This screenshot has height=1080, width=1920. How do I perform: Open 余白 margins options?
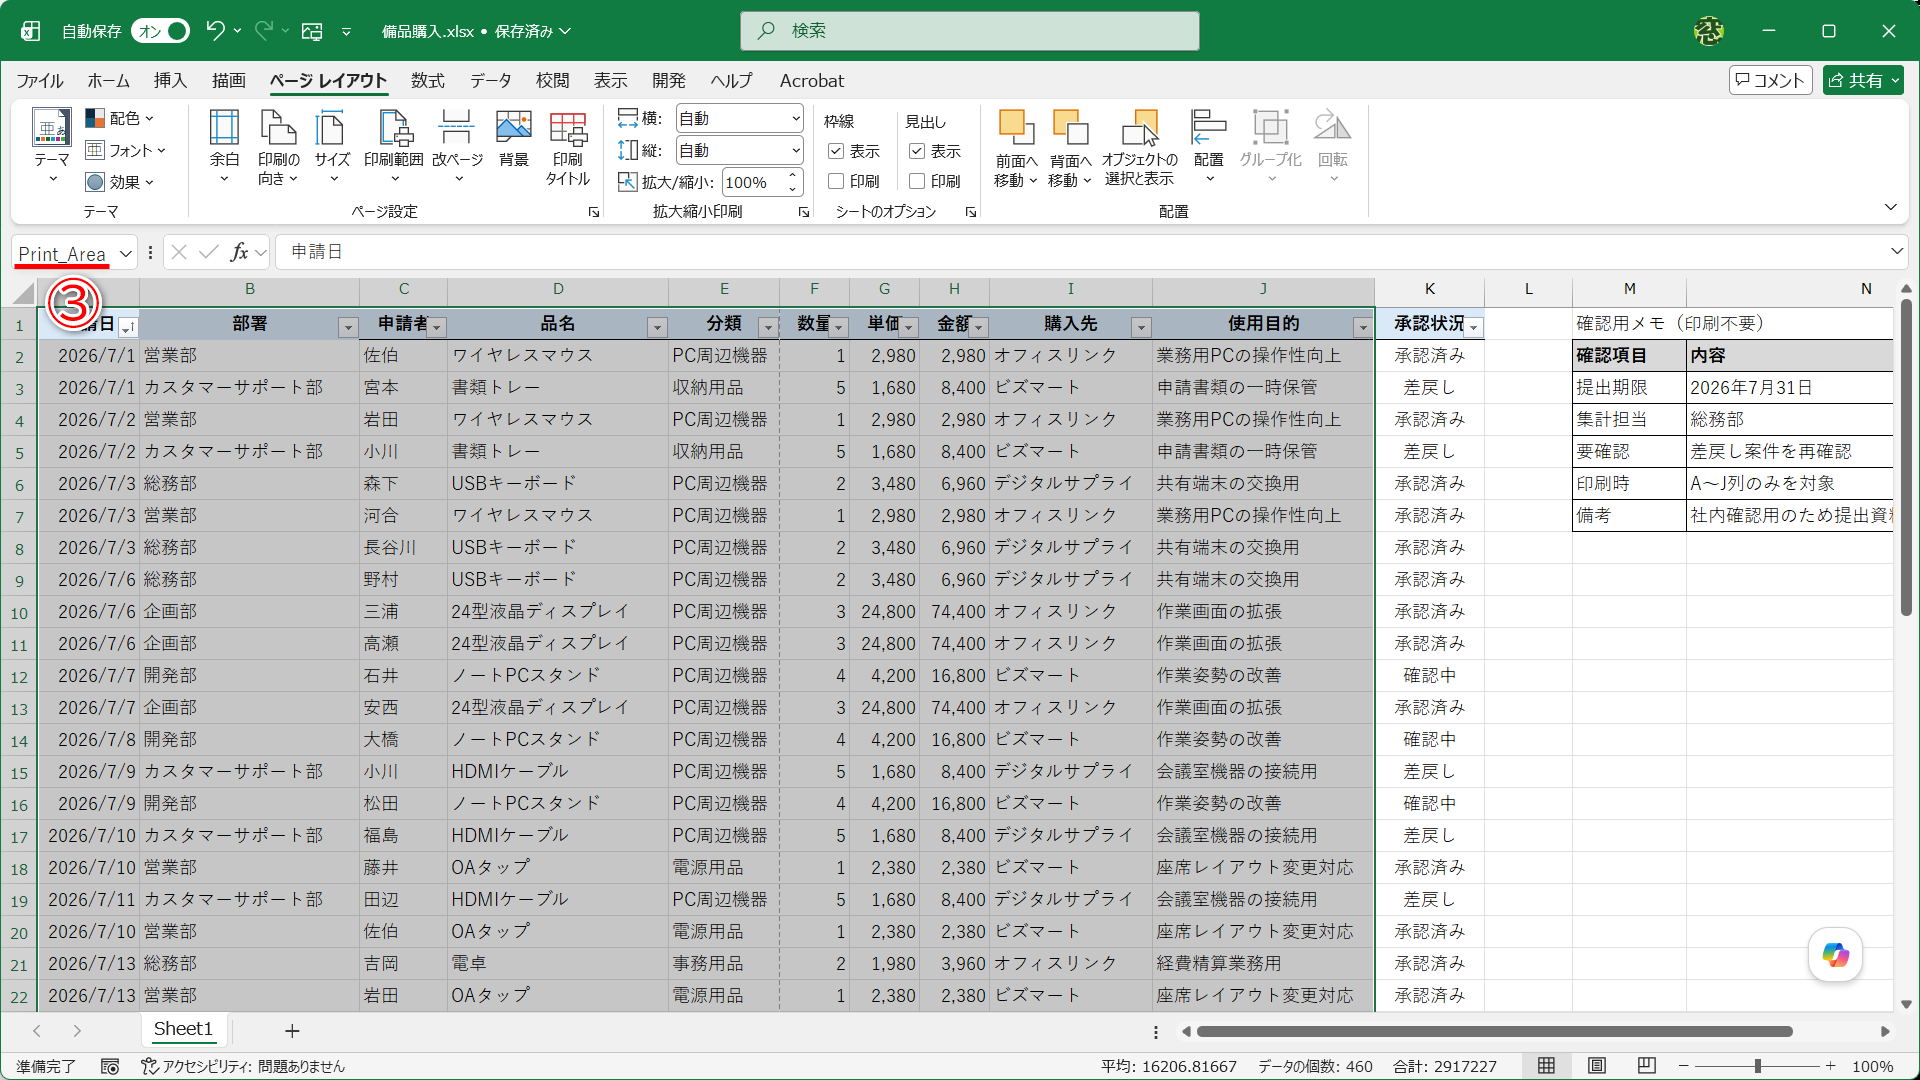[224, 146]
